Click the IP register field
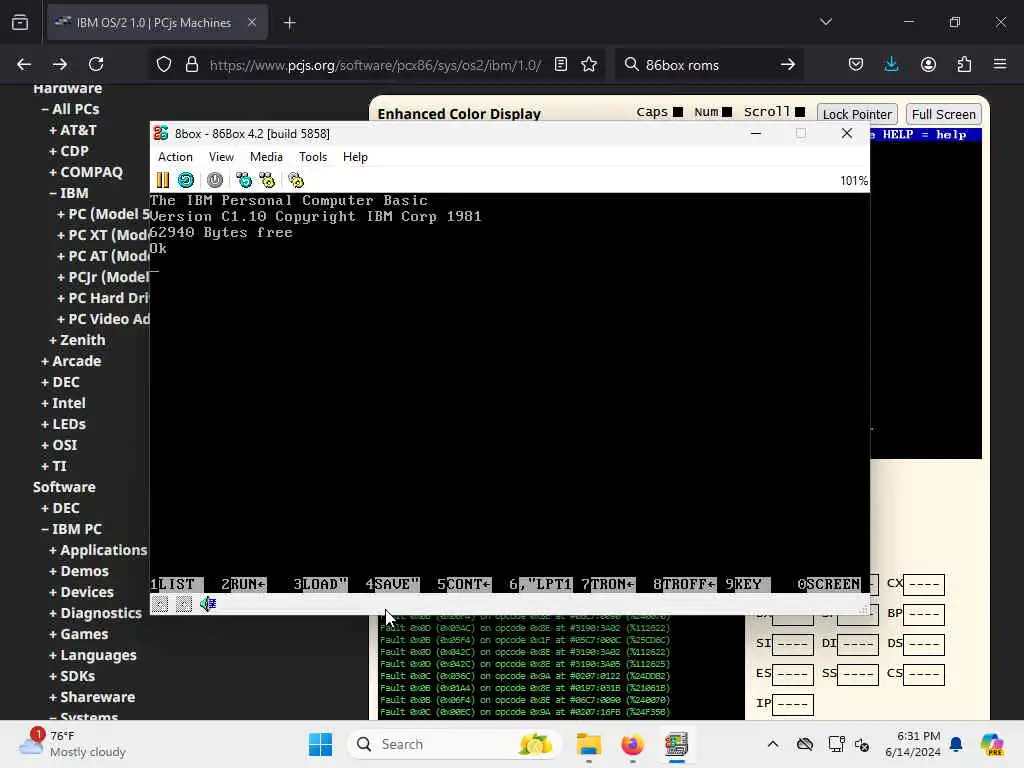1024x768 pixels. pos(793,705)
